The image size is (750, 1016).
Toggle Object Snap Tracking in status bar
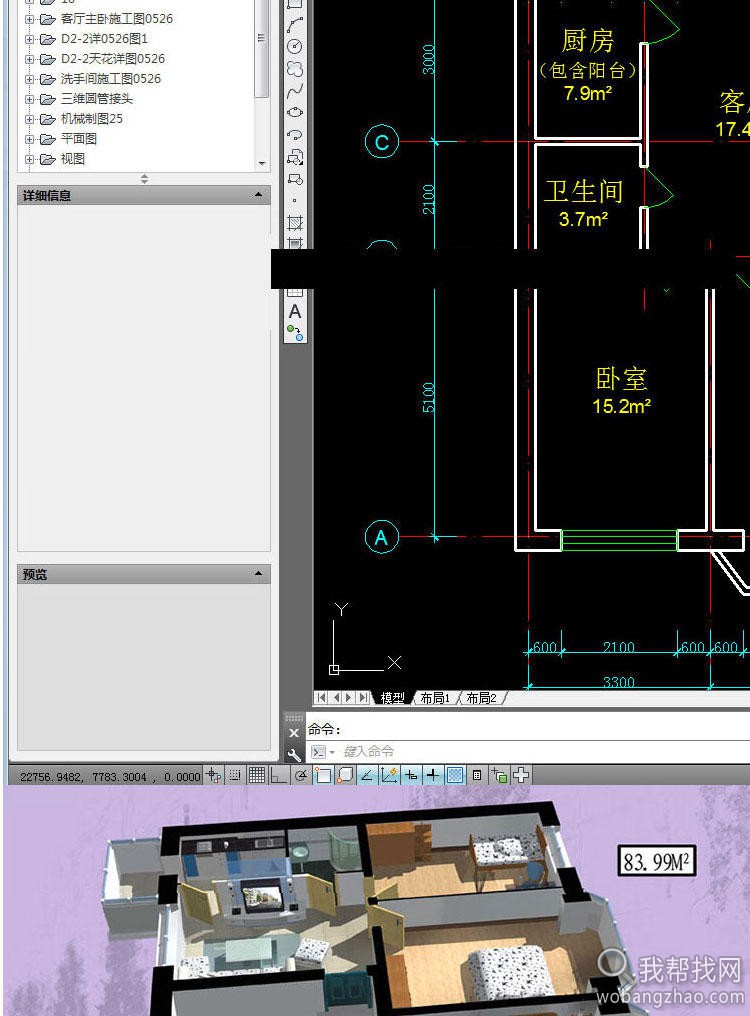tap(367, 775)
